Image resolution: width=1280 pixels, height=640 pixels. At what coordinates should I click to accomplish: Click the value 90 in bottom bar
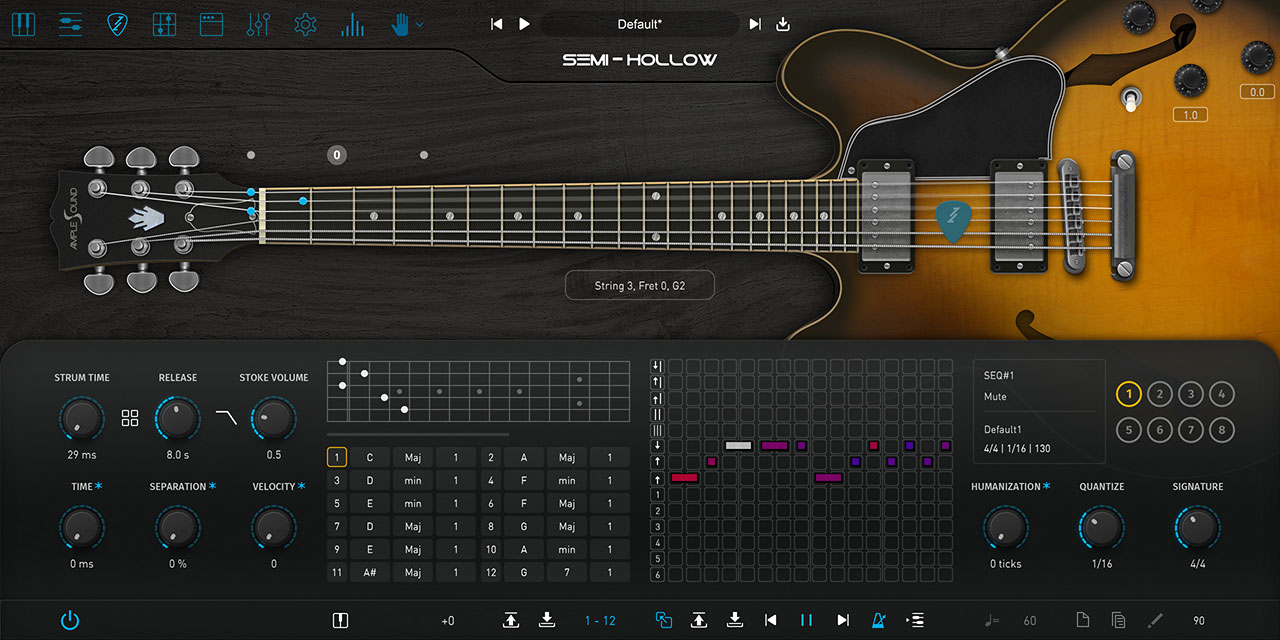(x=1199, y=621)
